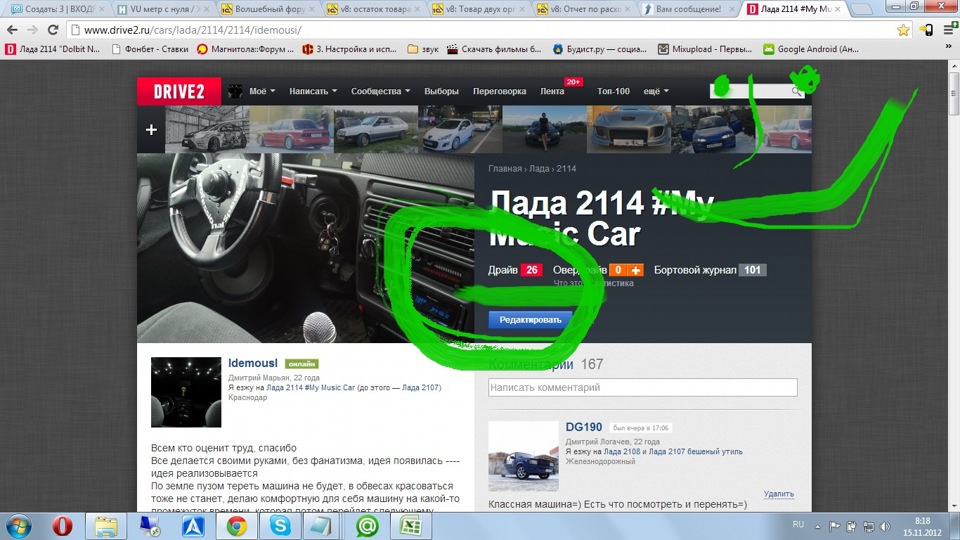Screen dimensions: 960x540
Task: Click the Лада 2108 link in DG190 comment
Action: point(621,451)
